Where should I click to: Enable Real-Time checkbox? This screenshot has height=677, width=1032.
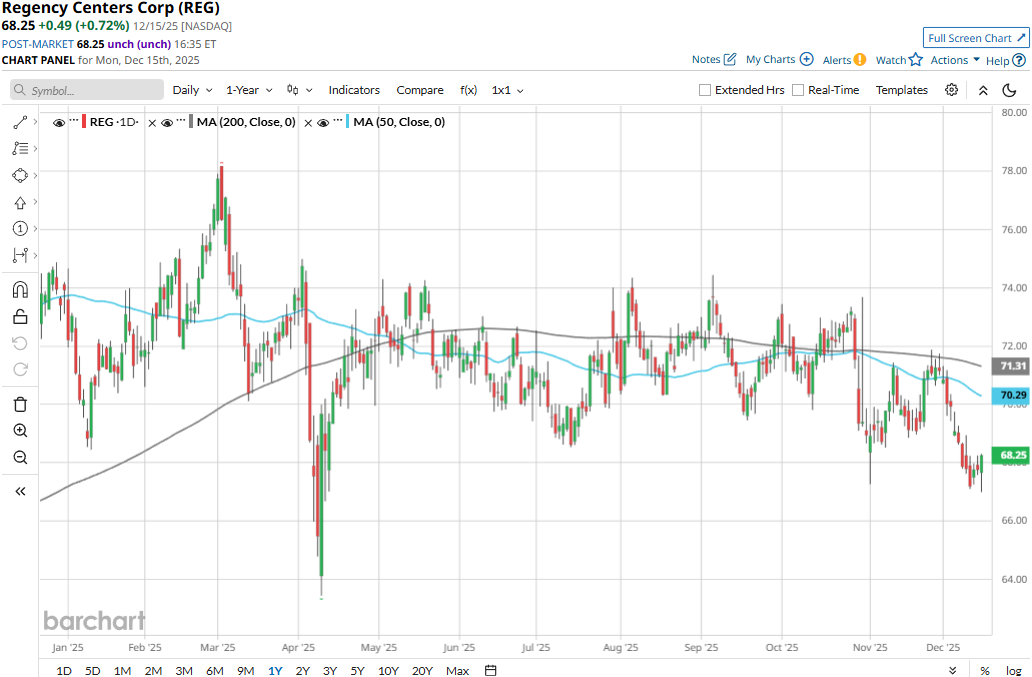[x=798, y=90]
